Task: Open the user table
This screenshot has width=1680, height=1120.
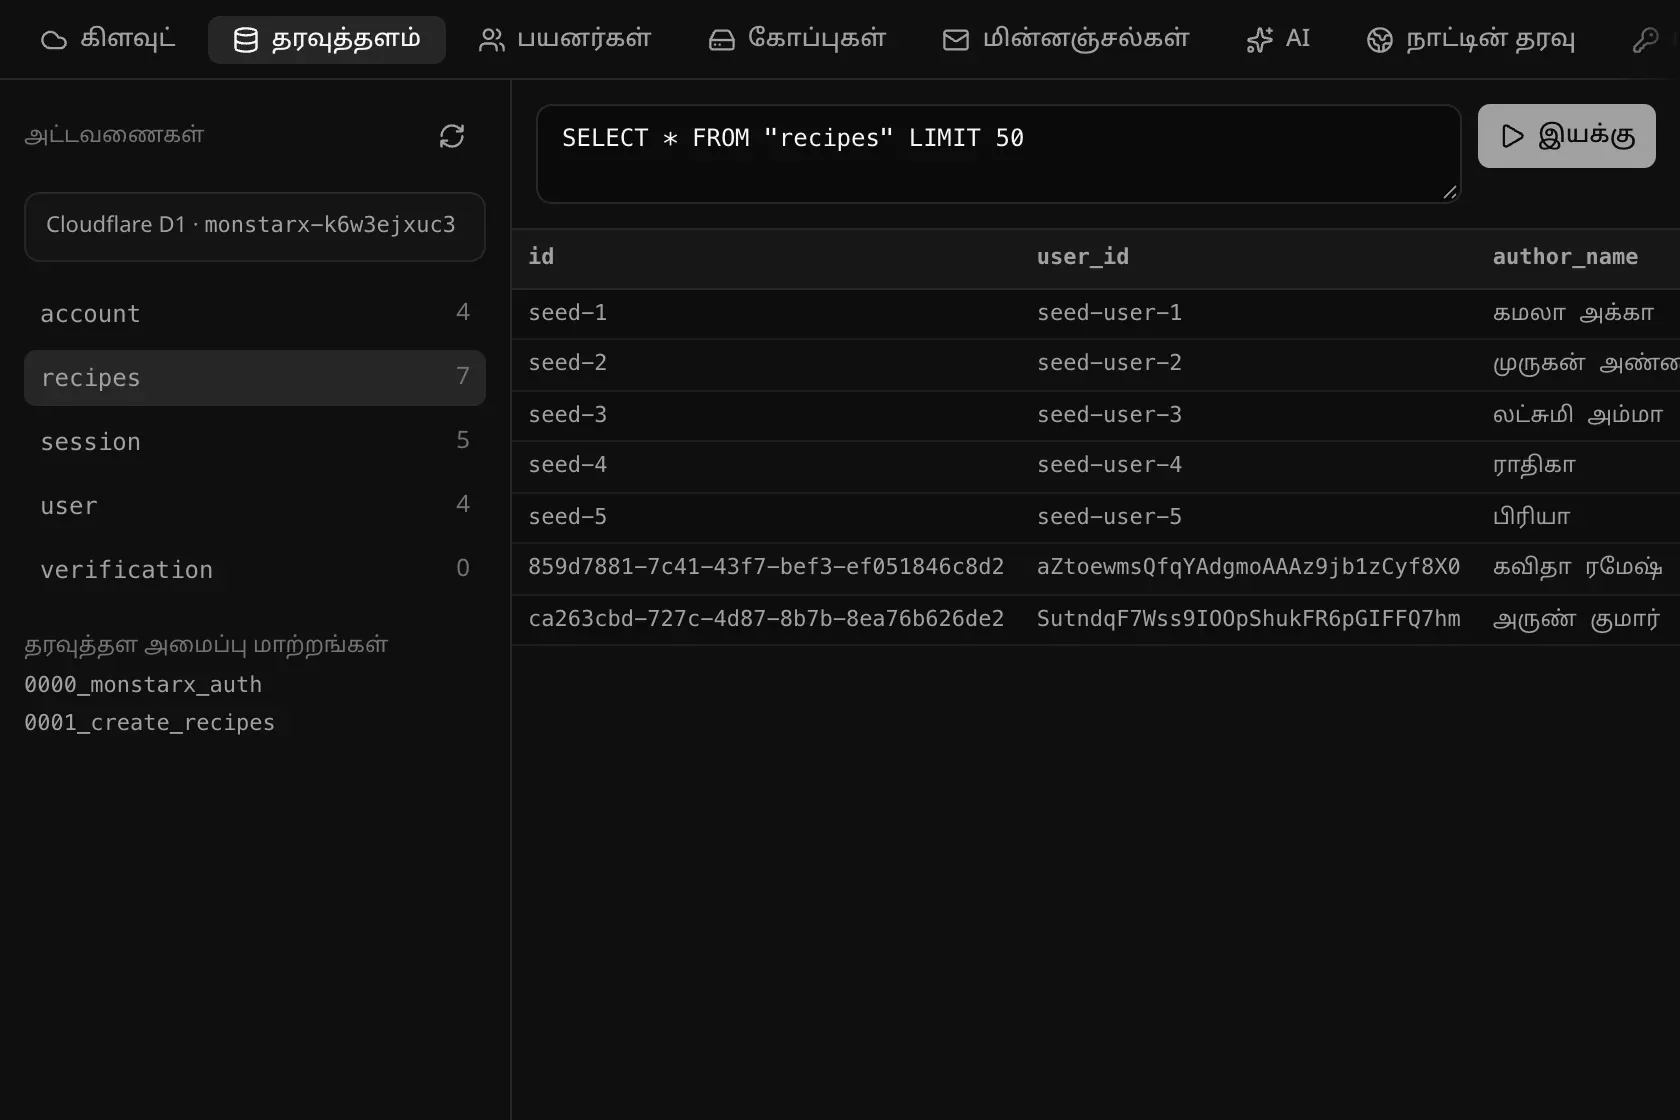Action: click(x=255, y=506)
